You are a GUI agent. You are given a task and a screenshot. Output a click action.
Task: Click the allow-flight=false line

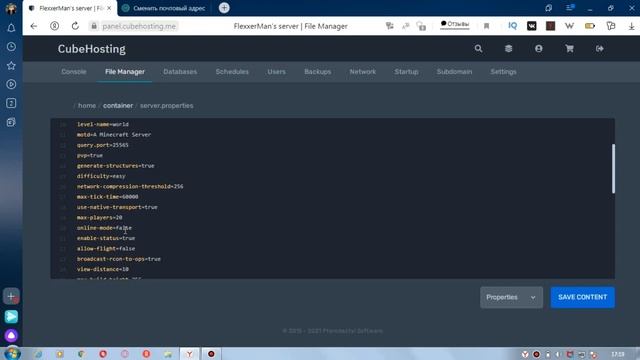[x=106, y=249]
